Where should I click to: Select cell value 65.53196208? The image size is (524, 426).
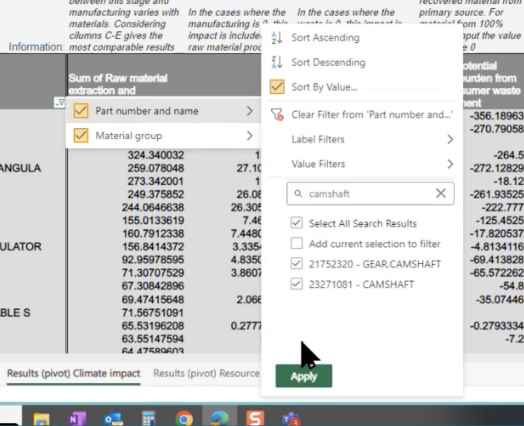153,326
